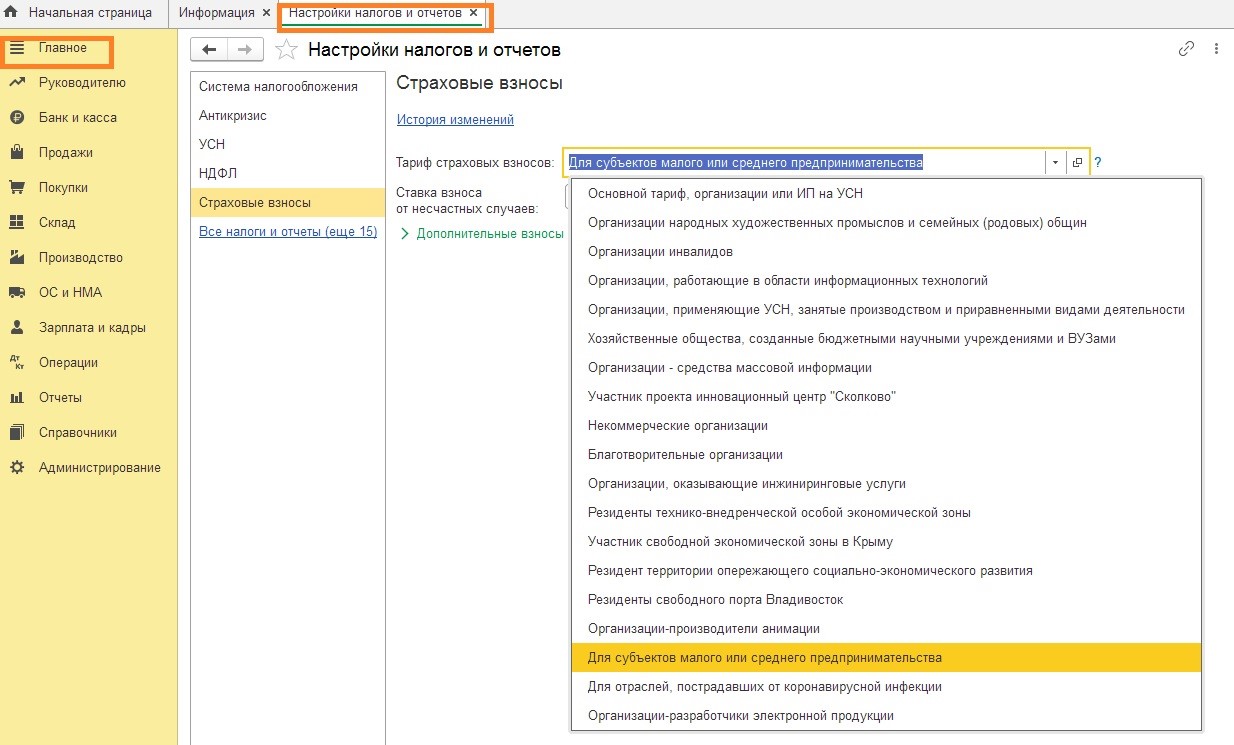
Task: Choose the Благотворительные организации option
Action: [x=886, y=455]
